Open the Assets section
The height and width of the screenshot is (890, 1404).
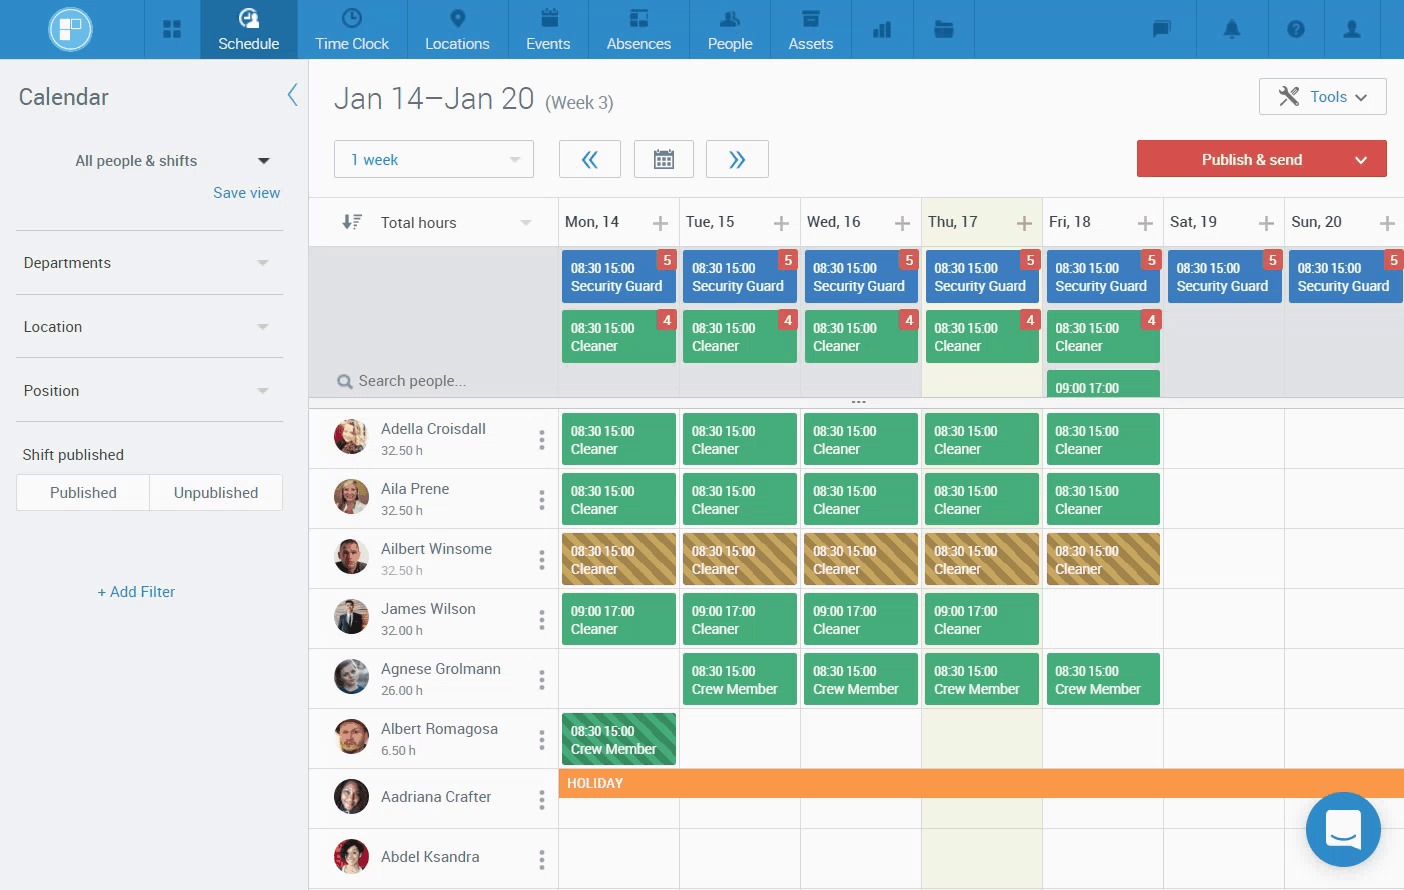(810, 29)
